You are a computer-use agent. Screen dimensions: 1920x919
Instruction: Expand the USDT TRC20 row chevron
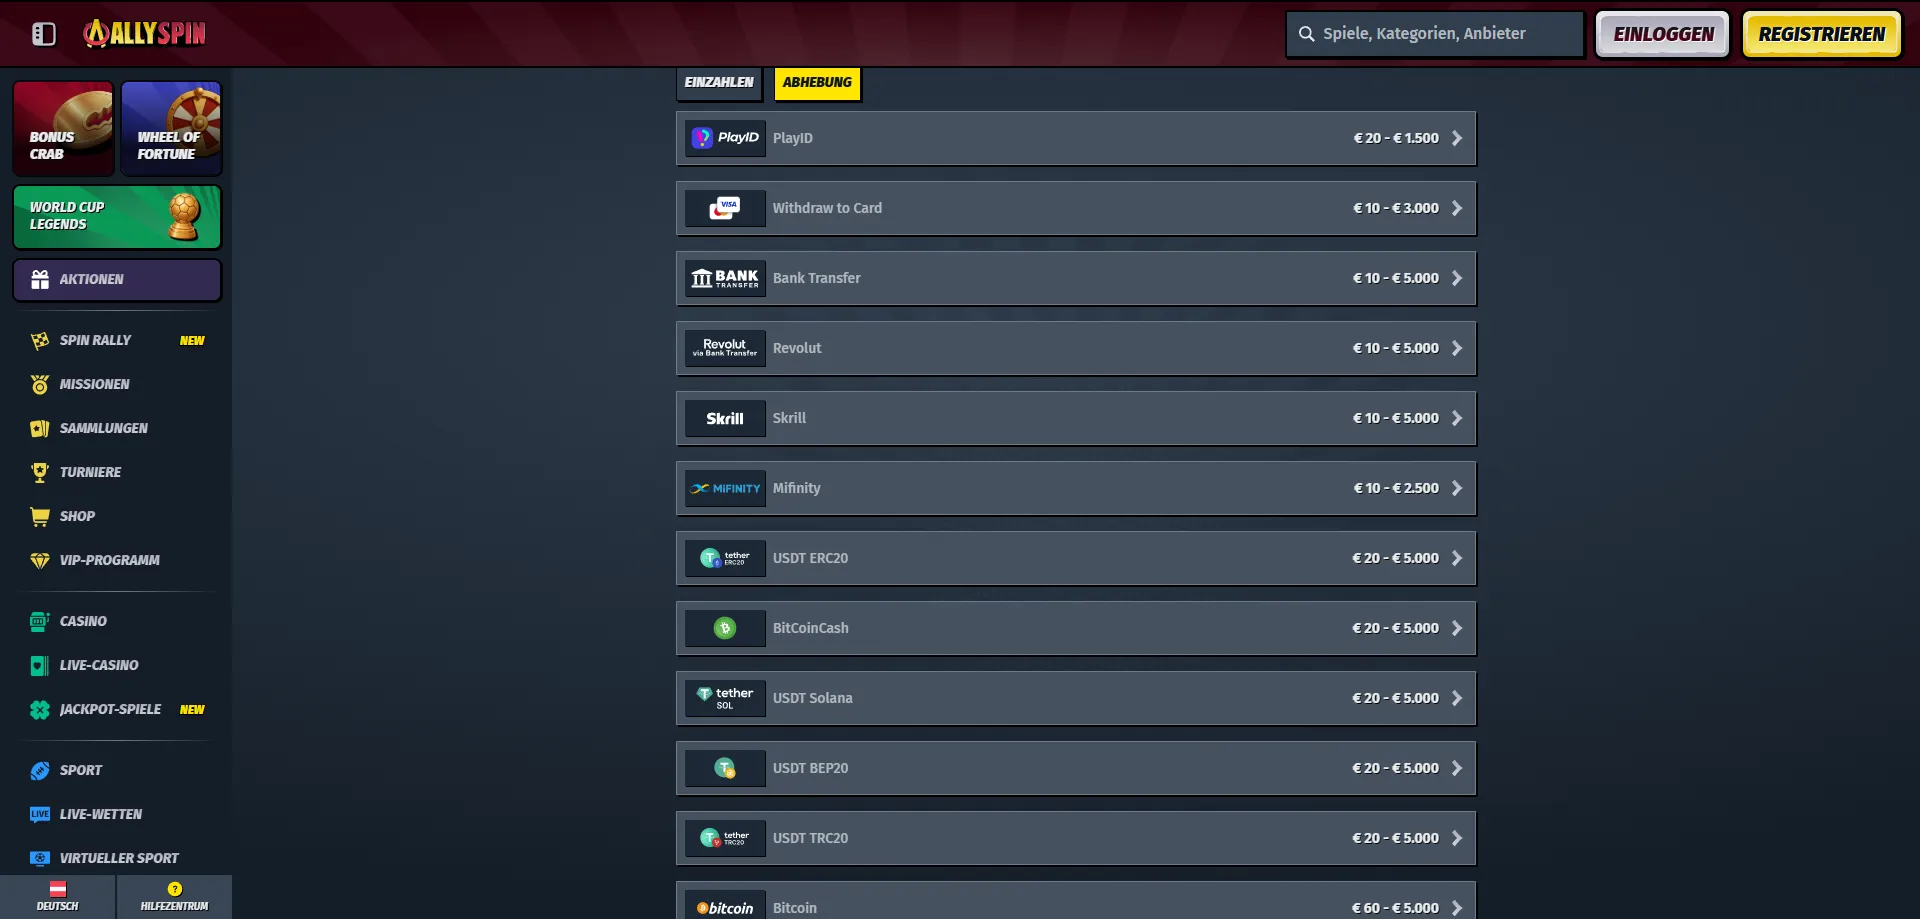pos(1457,838)
